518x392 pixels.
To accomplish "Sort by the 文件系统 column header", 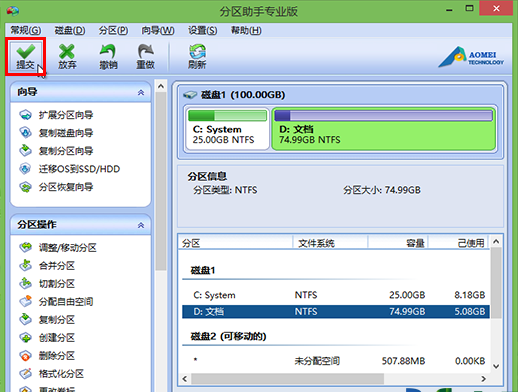I will click(330, 243).
